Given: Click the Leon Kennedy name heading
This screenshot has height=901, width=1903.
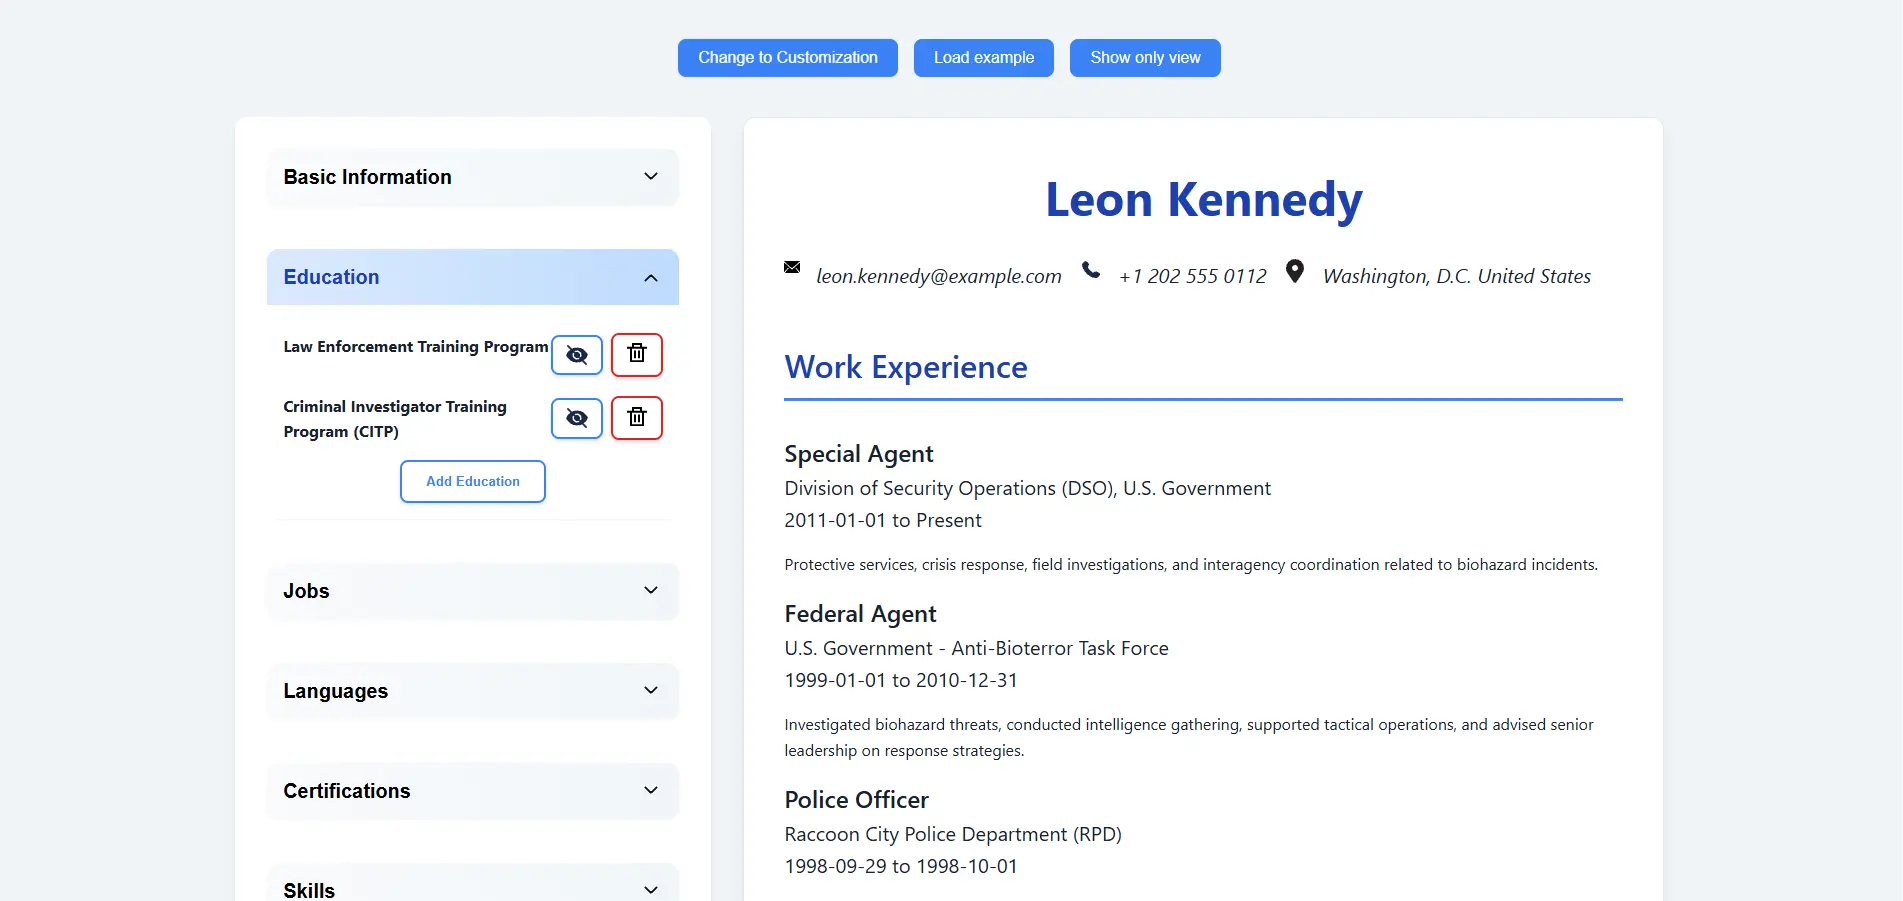Looking at the screenshot, I should 1204,200.
